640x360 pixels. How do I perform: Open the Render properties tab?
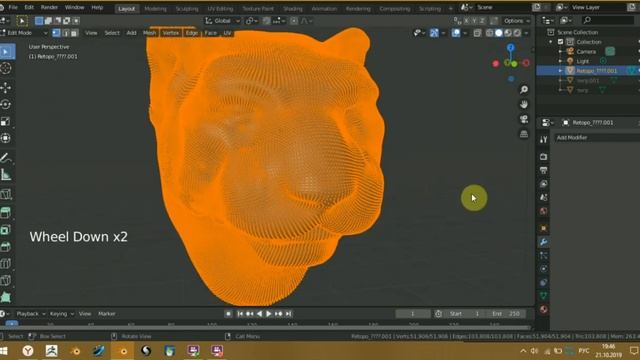click(x=543, y=157)
